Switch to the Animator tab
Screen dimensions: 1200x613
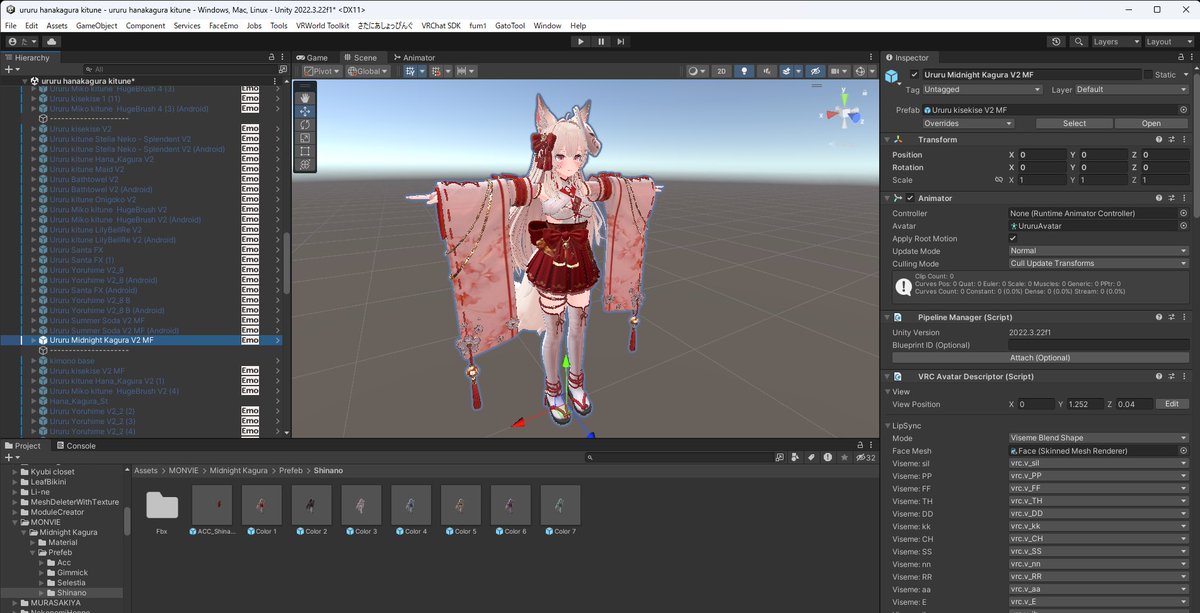pos(414,58)
